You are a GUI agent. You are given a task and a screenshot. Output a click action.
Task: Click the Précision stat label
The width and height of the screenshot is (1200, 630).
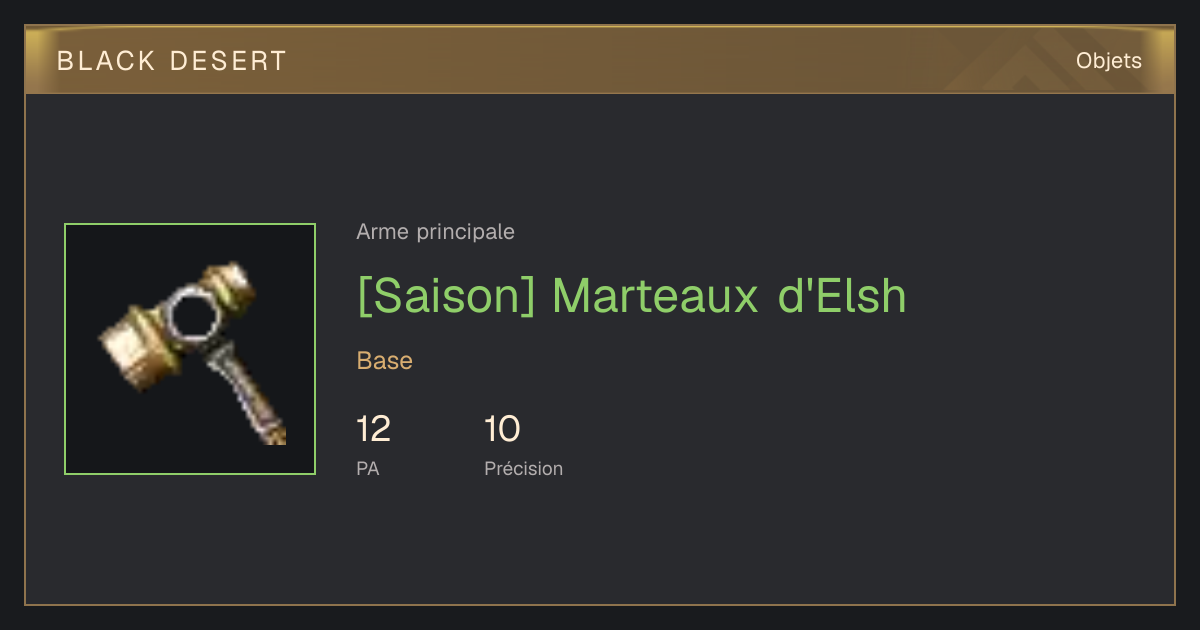click(524, 468)
